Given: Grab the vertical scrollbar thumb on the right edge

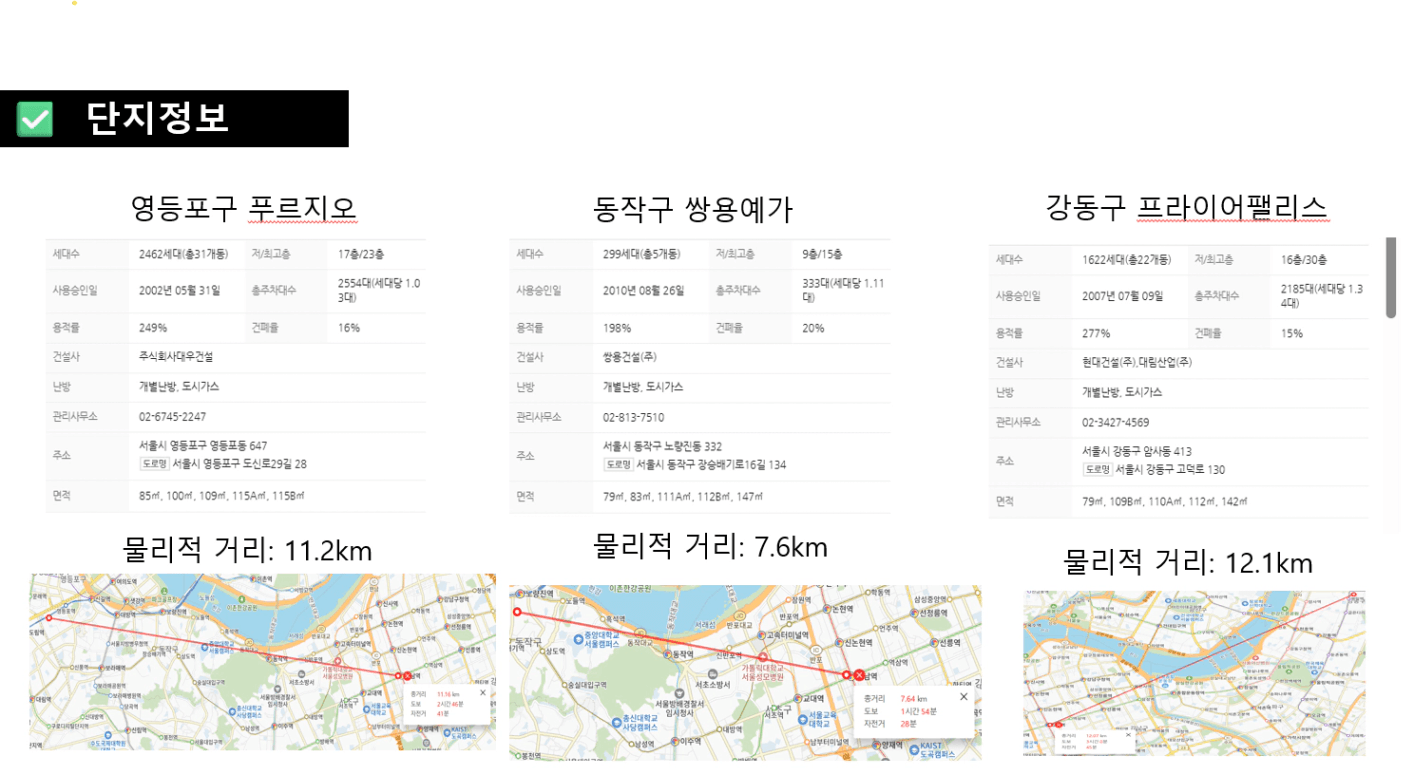Looking at the screenshot, I should point(1391,278).
